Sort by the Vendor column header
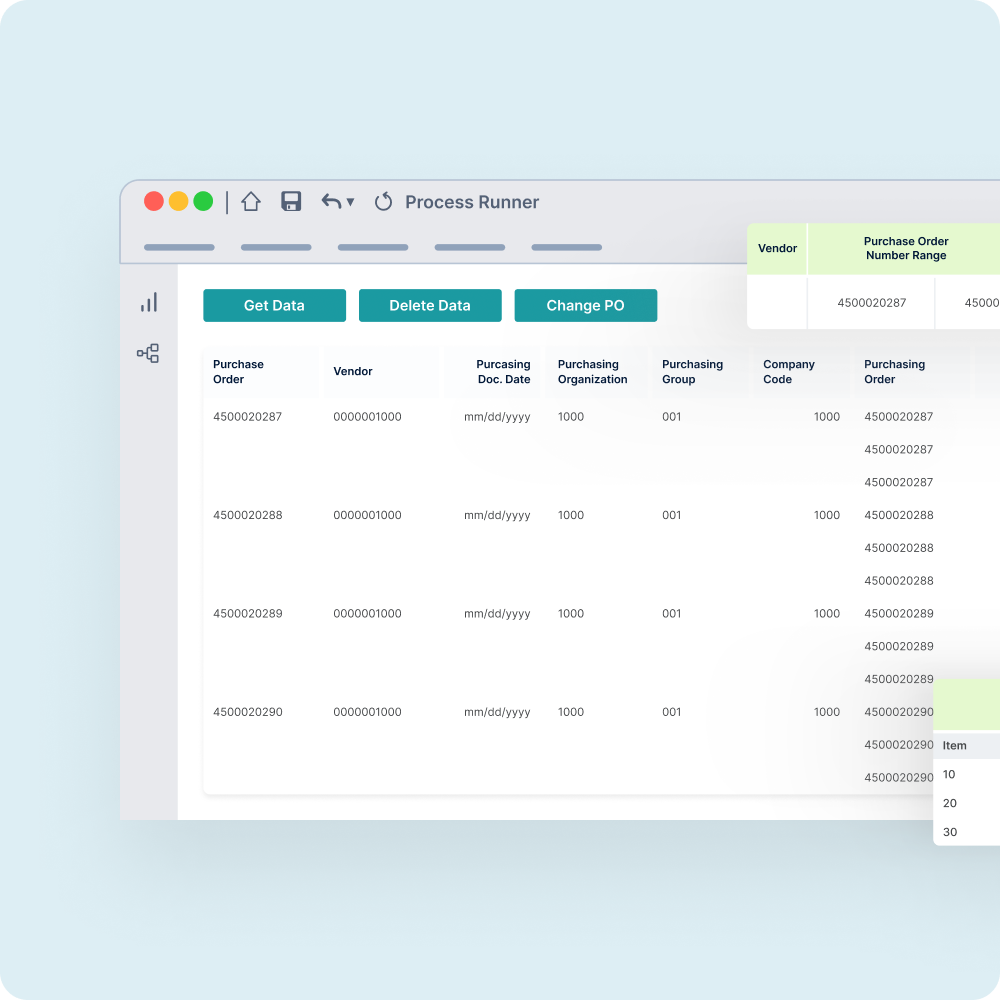Viewport: 1000px width, 1000px height. 353,371
